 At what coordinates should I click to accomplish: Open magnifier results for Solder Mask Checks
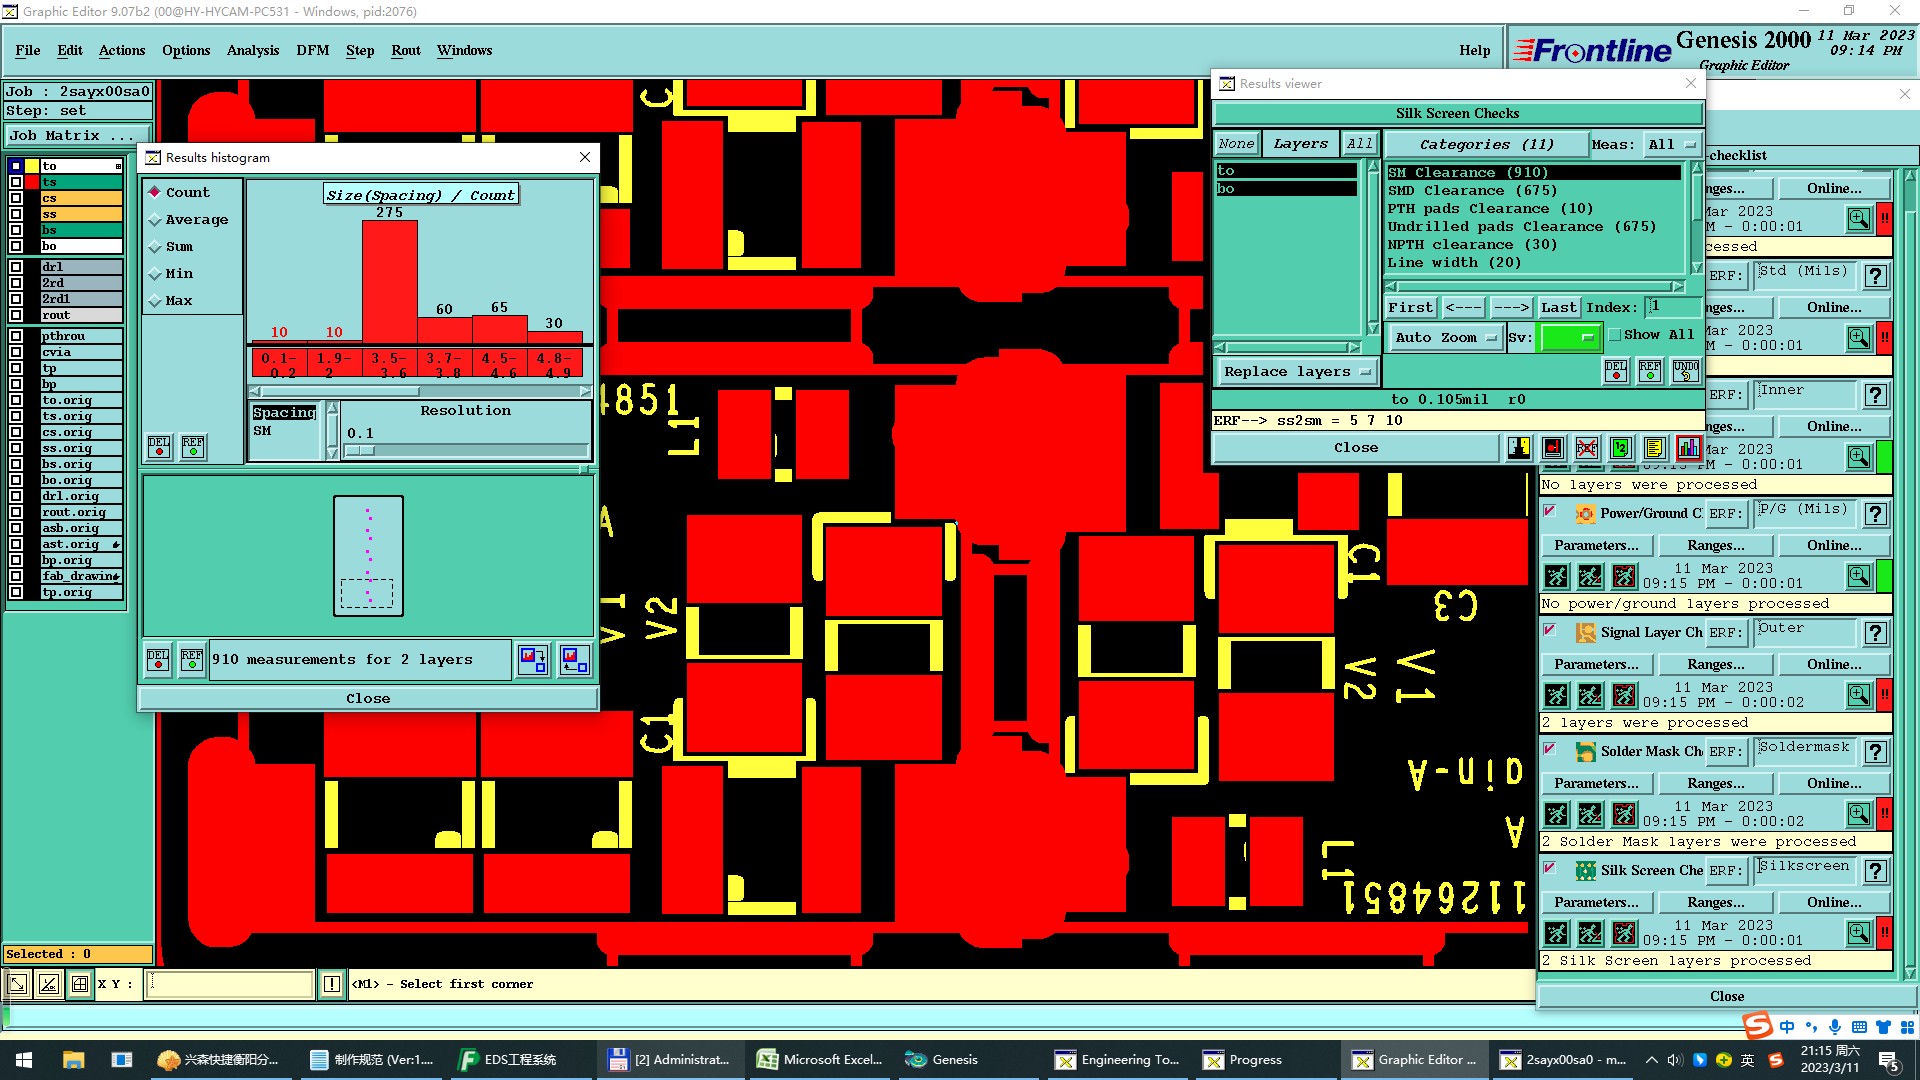point(1859,814)
